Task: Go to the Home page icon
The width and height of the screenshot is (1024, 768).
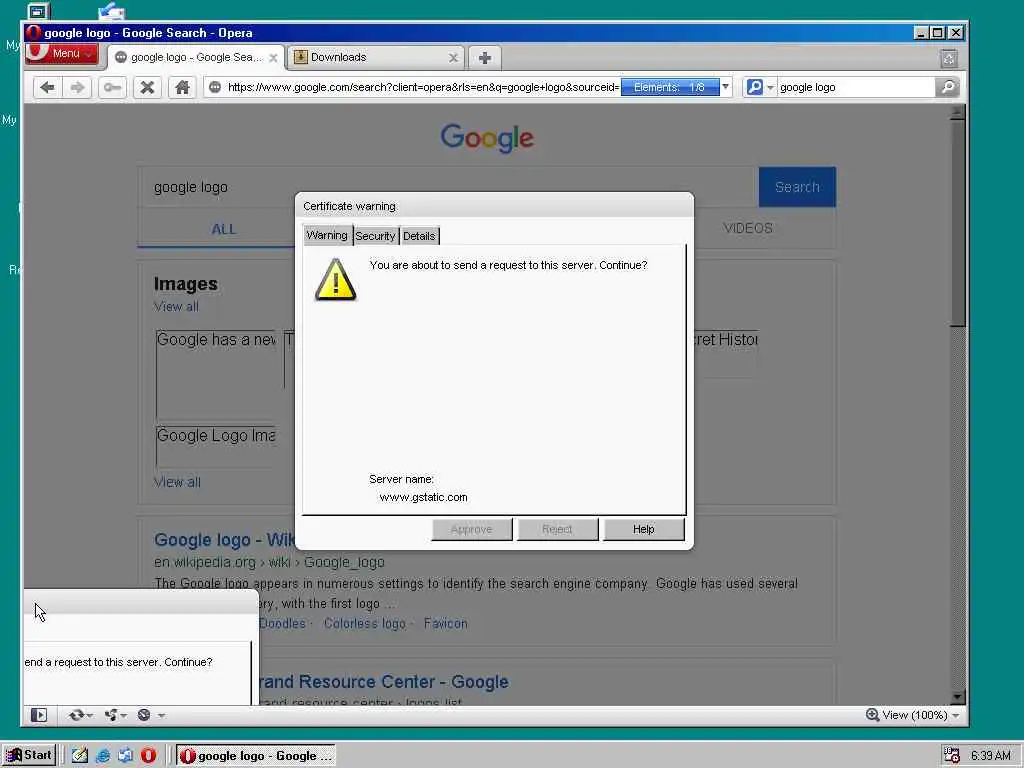Action: (x=182, y=88)
